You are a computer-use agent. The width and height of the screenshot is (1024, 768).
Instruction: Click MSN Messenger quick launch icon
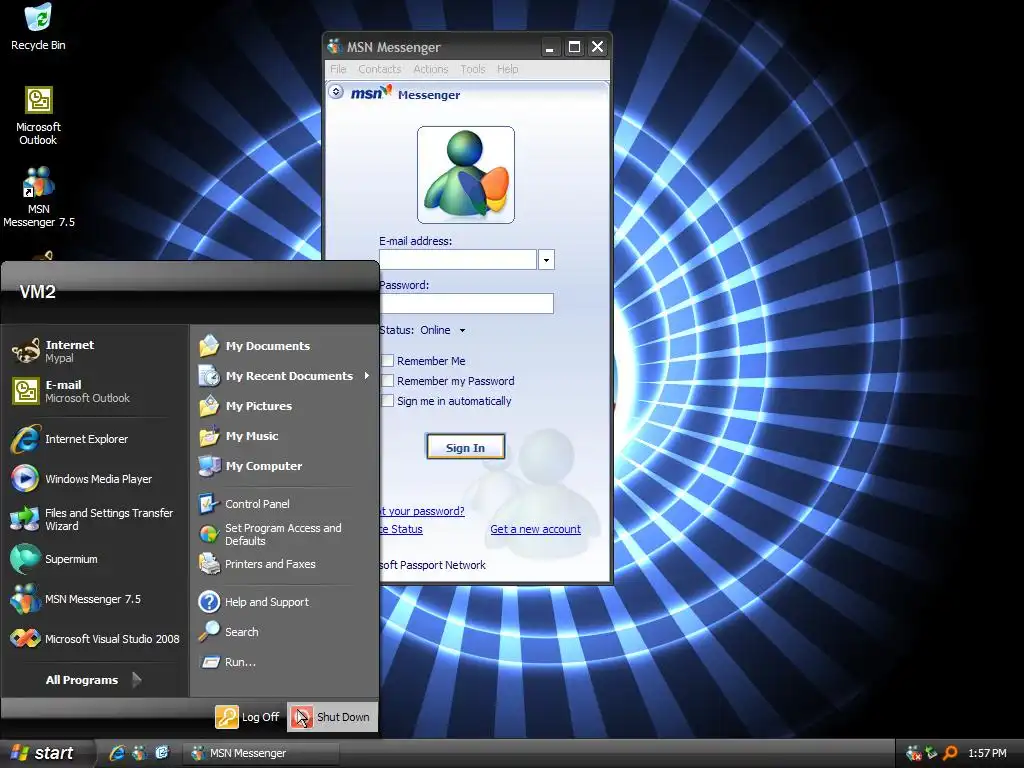click(139, 753)
